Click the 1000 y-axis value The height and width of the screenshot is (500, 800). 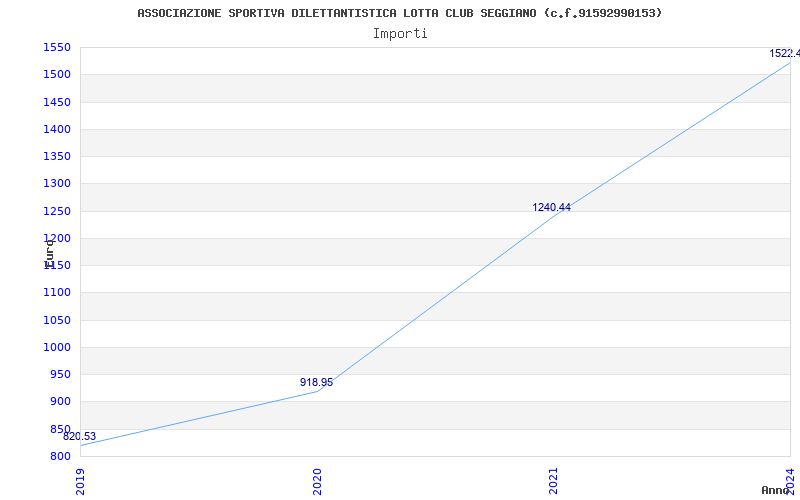57,347
